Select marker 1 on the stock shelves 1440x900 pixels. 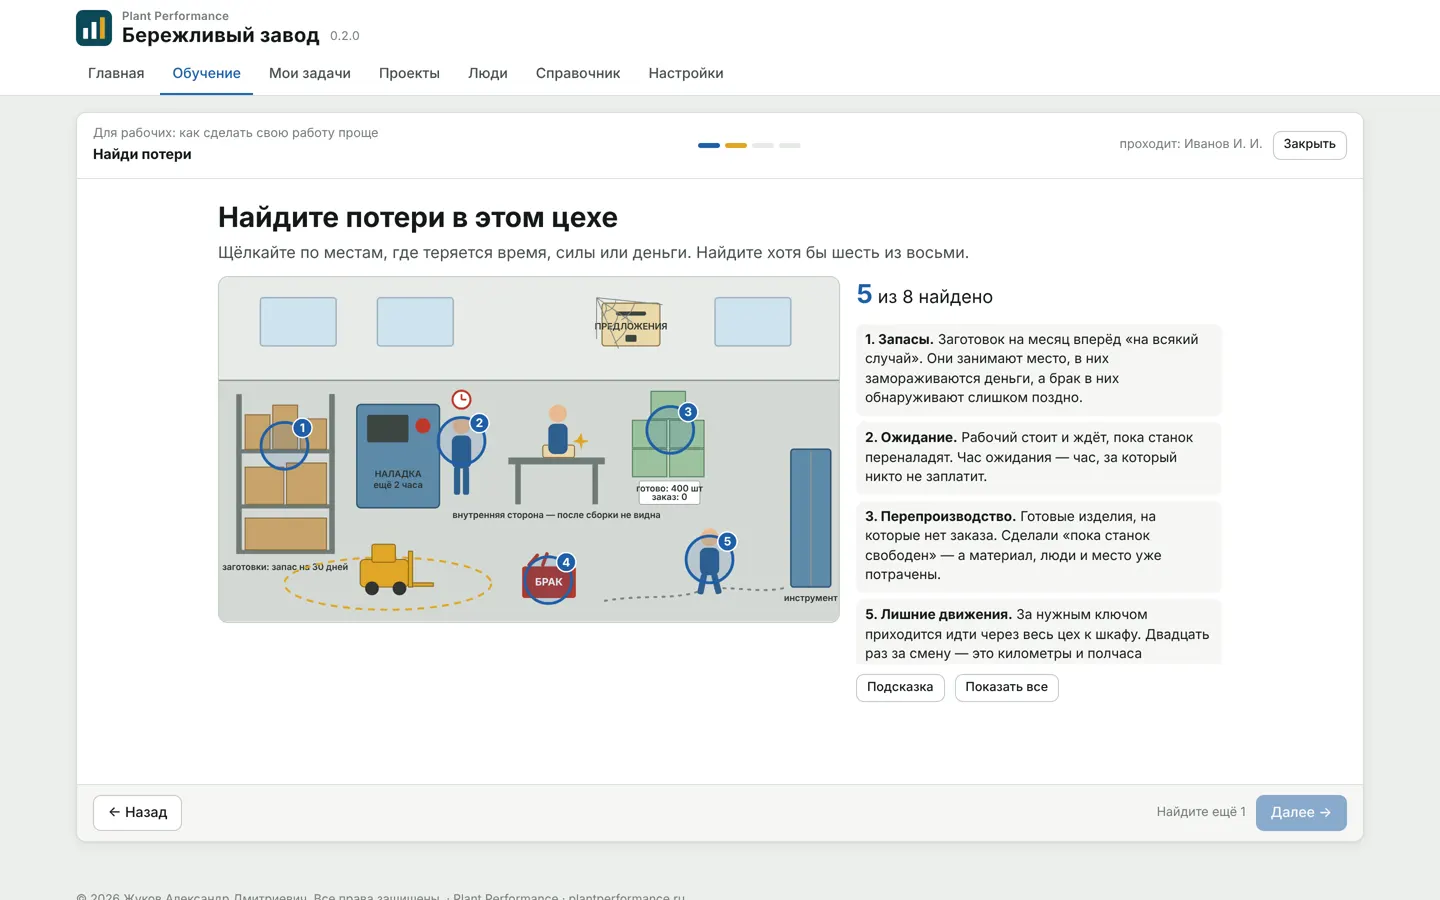click(302, 428)
